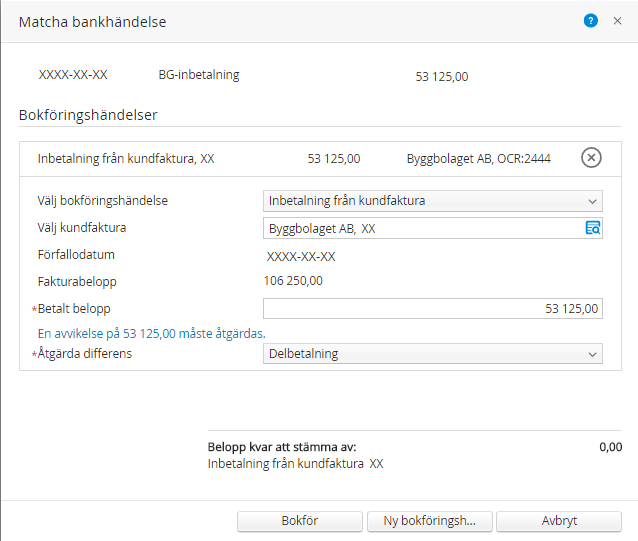Screen dimensions: 638x541
Task: Cancel with the Avbryt button
Action: (x=558, y=520)
